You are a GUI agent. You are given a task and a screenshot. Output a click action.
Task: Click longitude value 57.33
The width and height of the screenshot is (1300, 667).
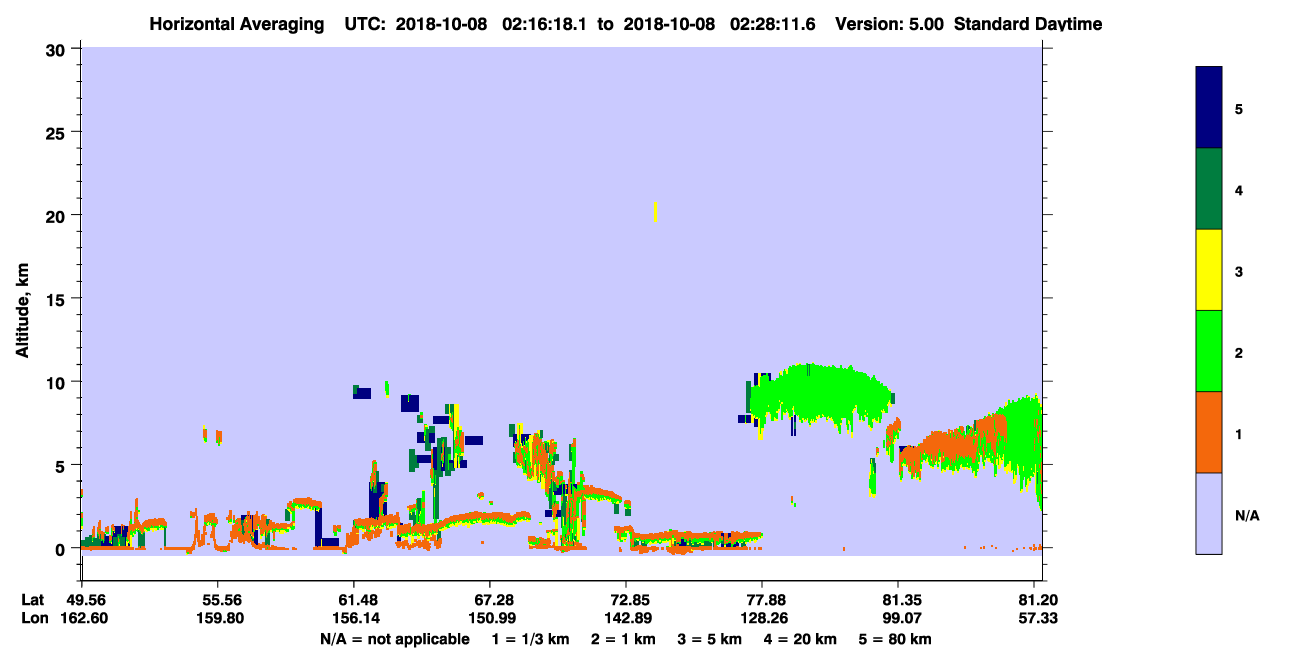click(1039, 618)
